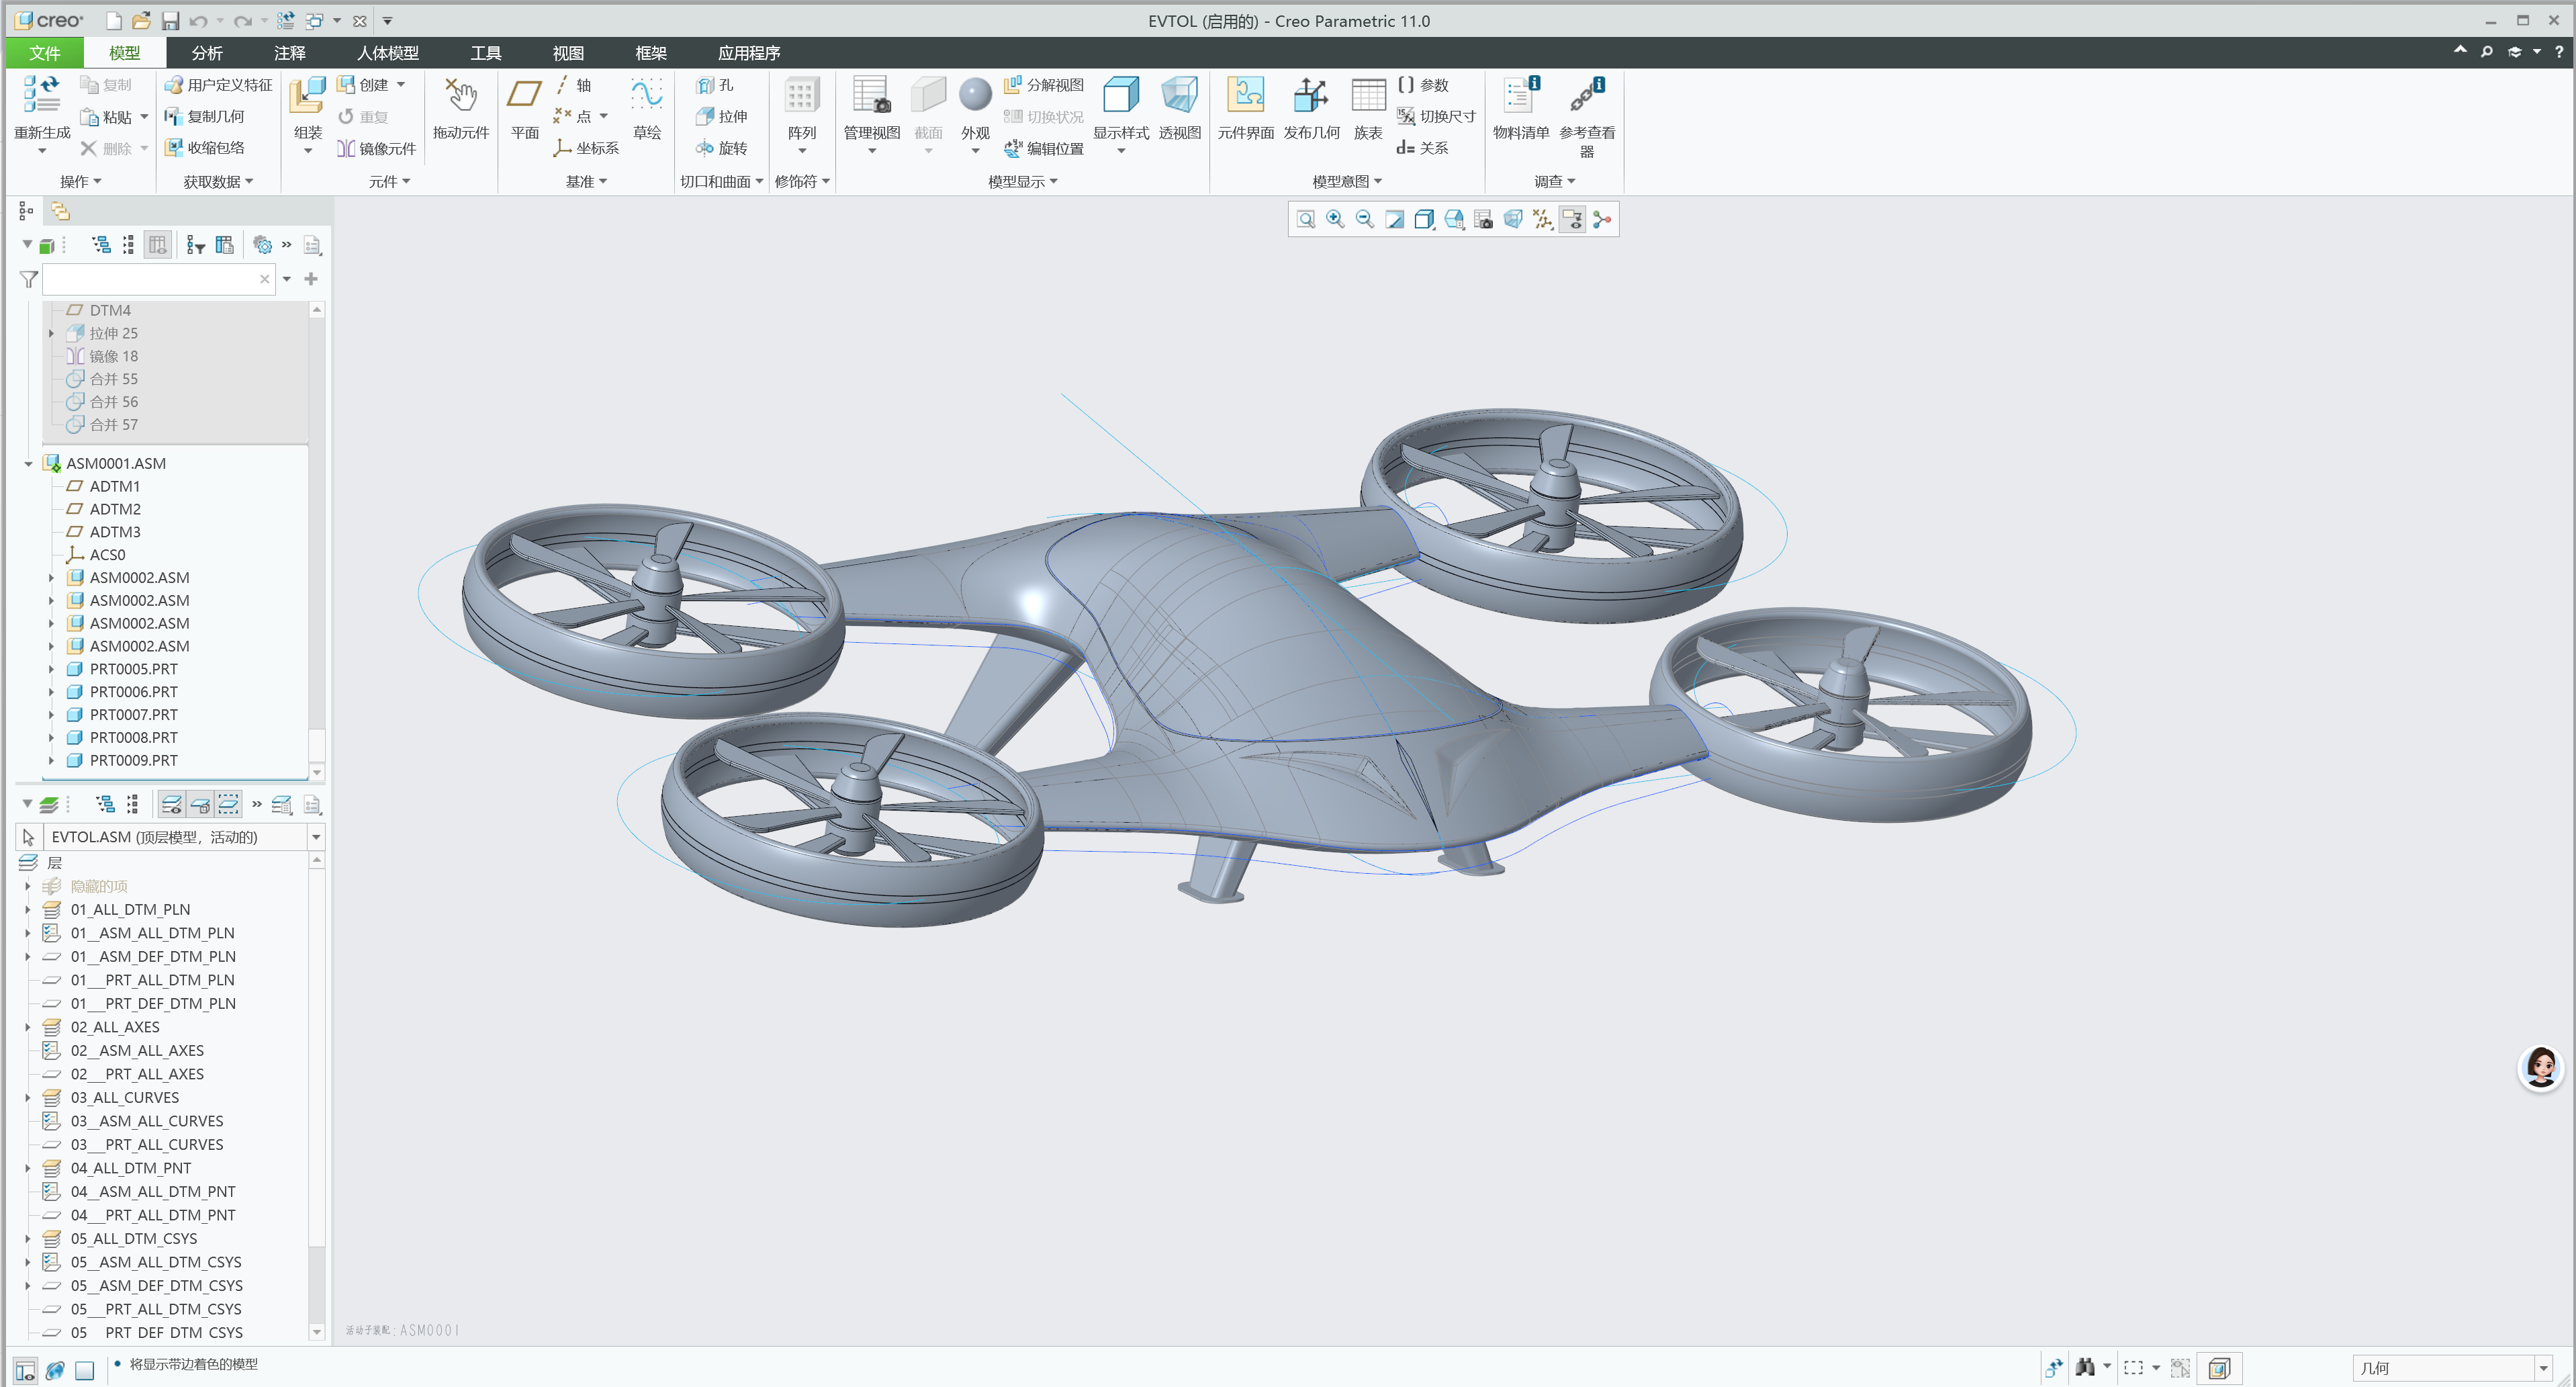Switch to the Folder Browser tab icon
Screen dimensions: 2576x1387
(x=60, y=211)
